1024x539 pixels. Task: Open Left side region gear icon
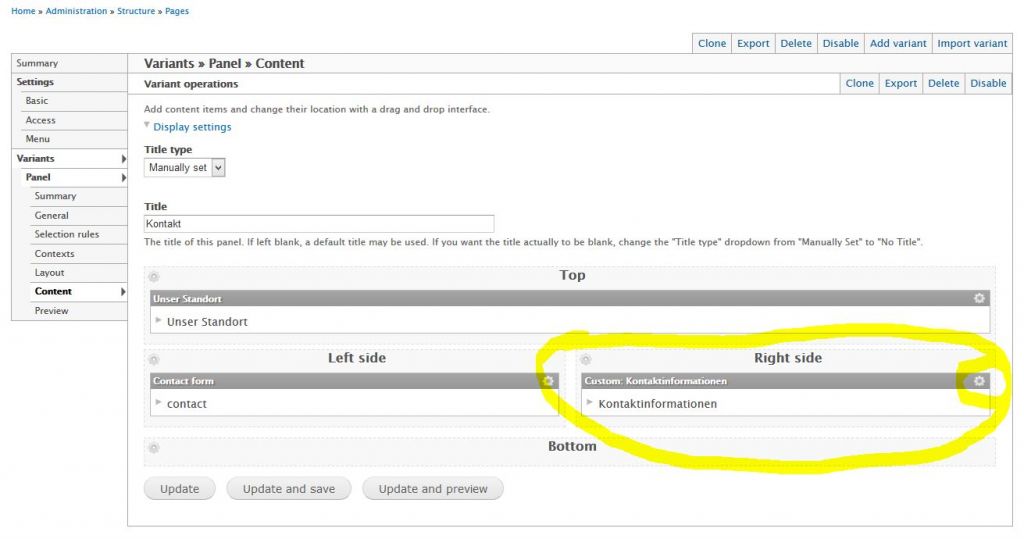pyautogui.click(x=154, y=360)
